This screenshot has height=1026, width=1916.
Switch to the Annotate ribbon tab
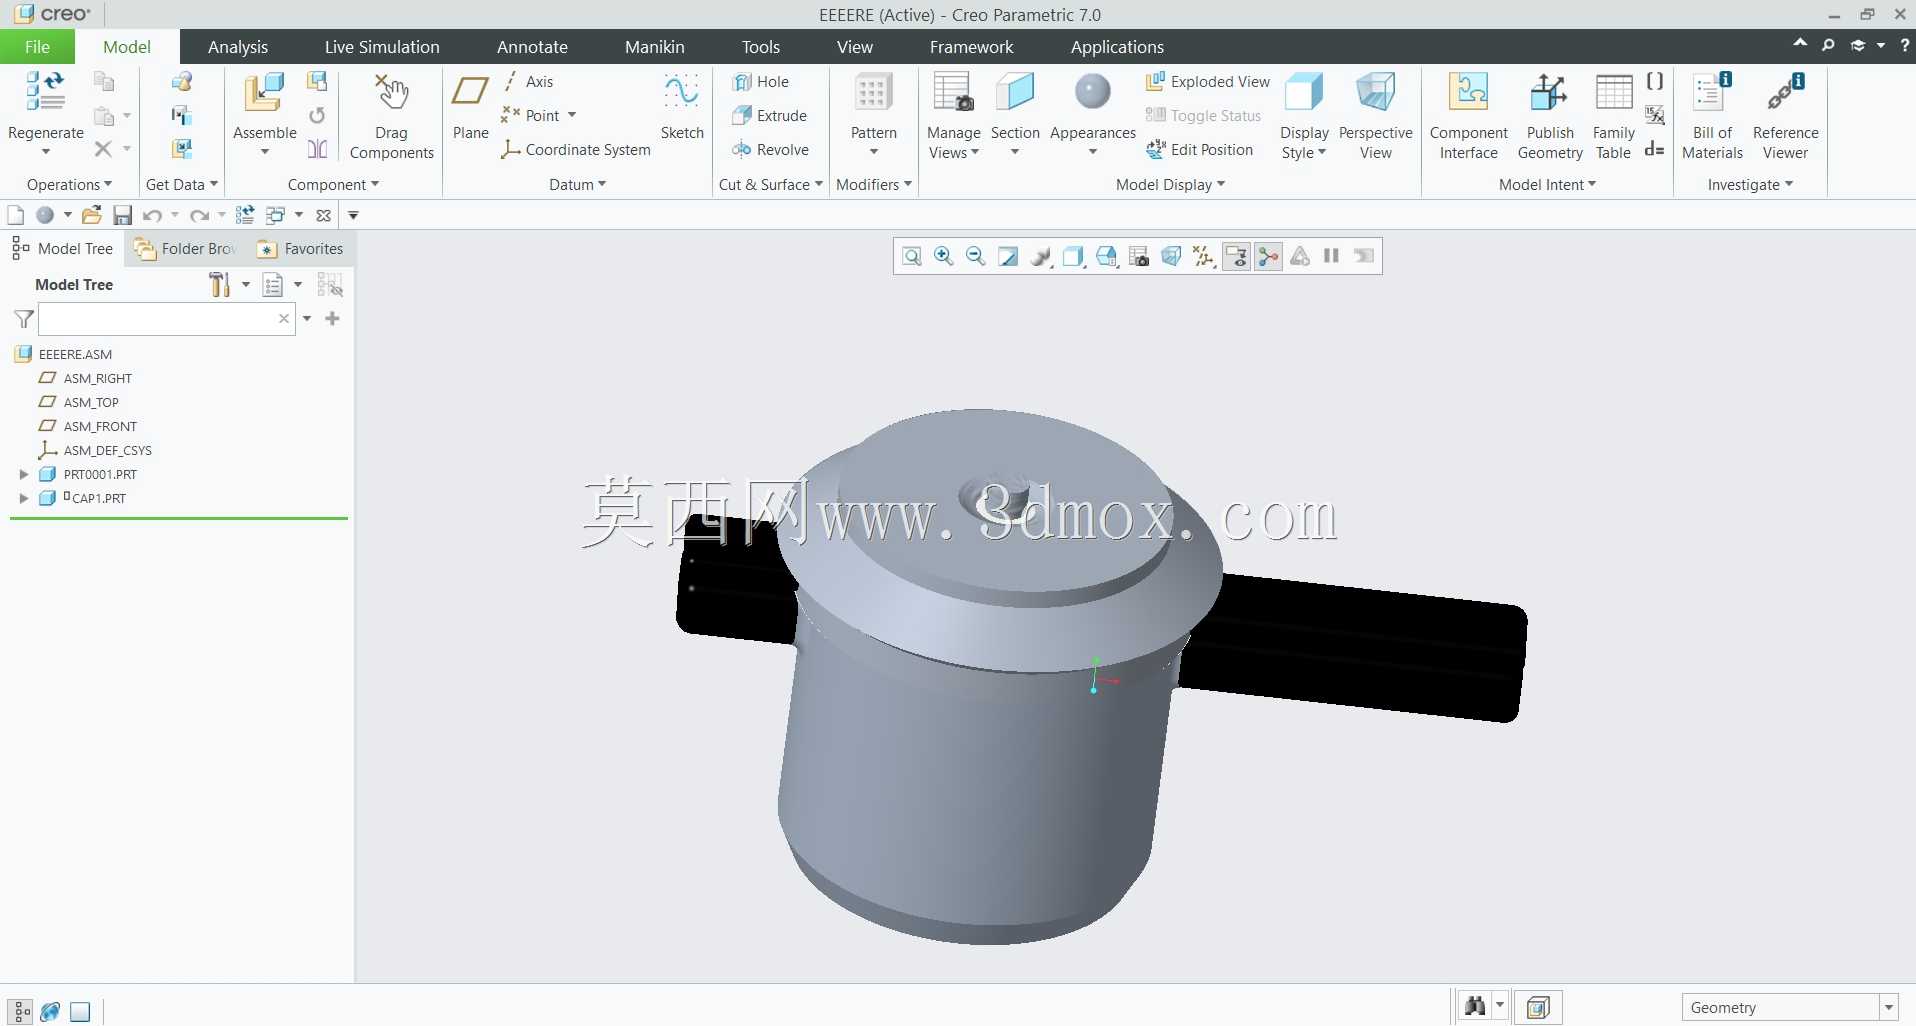point(532,47)
